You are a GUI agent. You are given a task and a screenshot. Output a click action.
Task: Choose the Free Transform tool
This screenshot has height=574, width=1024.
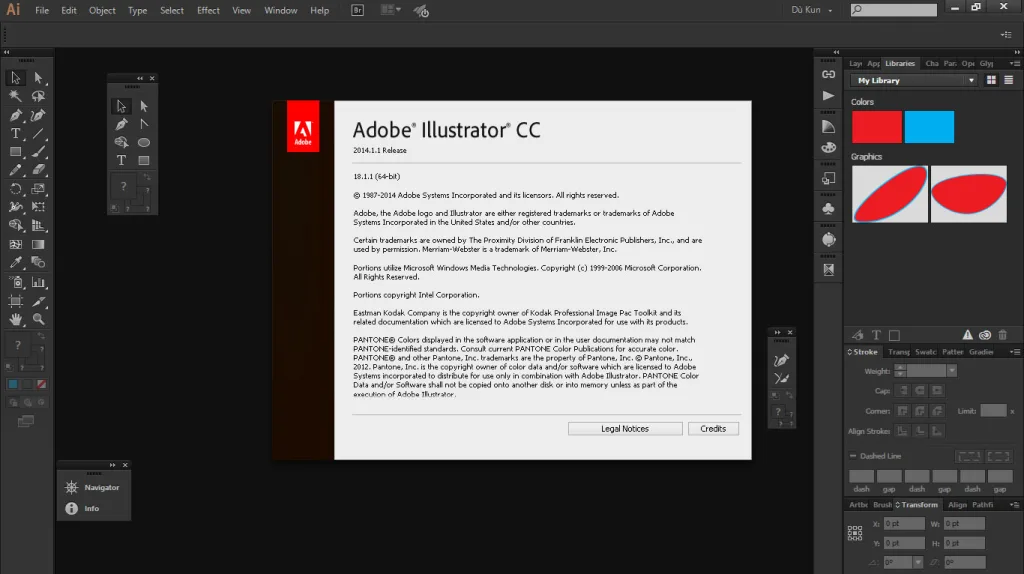coord(38,207)
